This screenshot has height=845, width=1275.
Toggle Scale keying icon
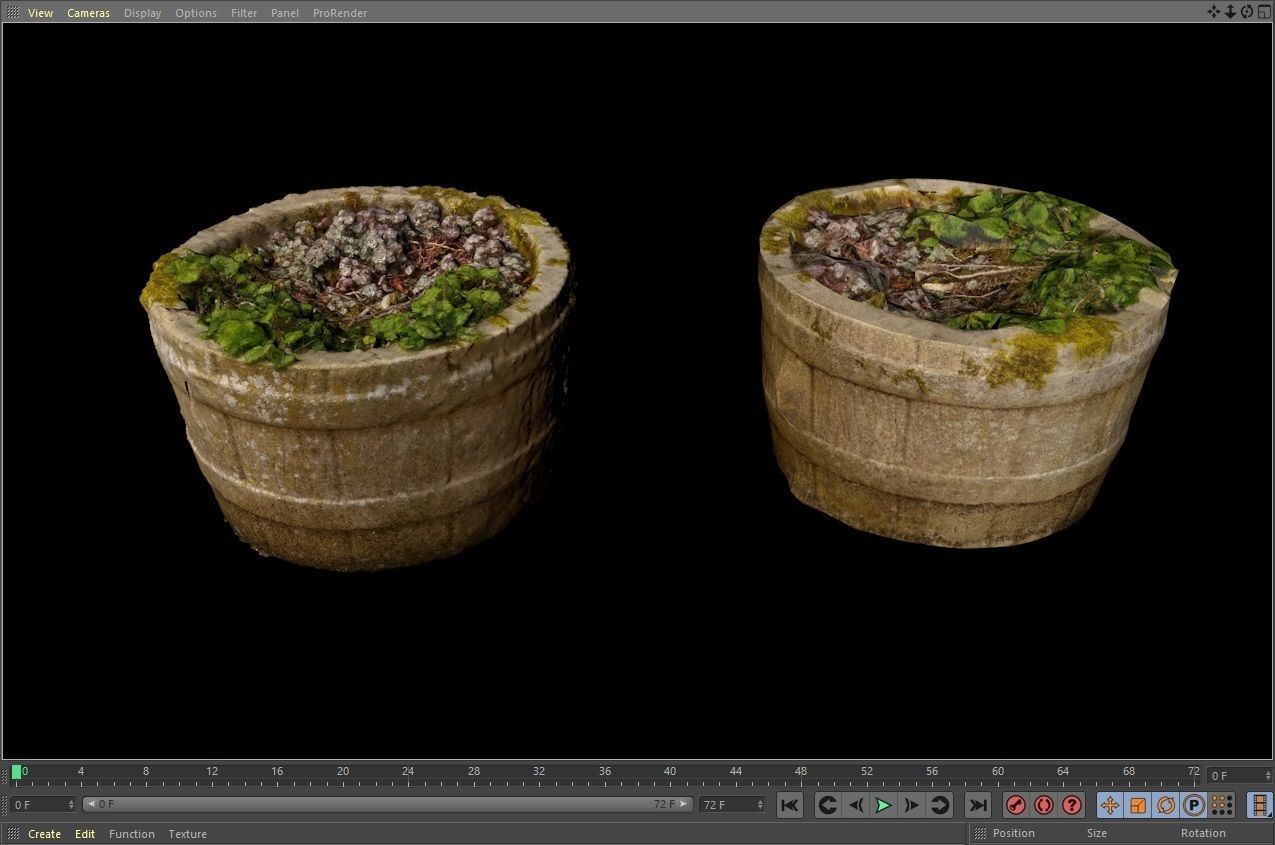(1138, 805)
